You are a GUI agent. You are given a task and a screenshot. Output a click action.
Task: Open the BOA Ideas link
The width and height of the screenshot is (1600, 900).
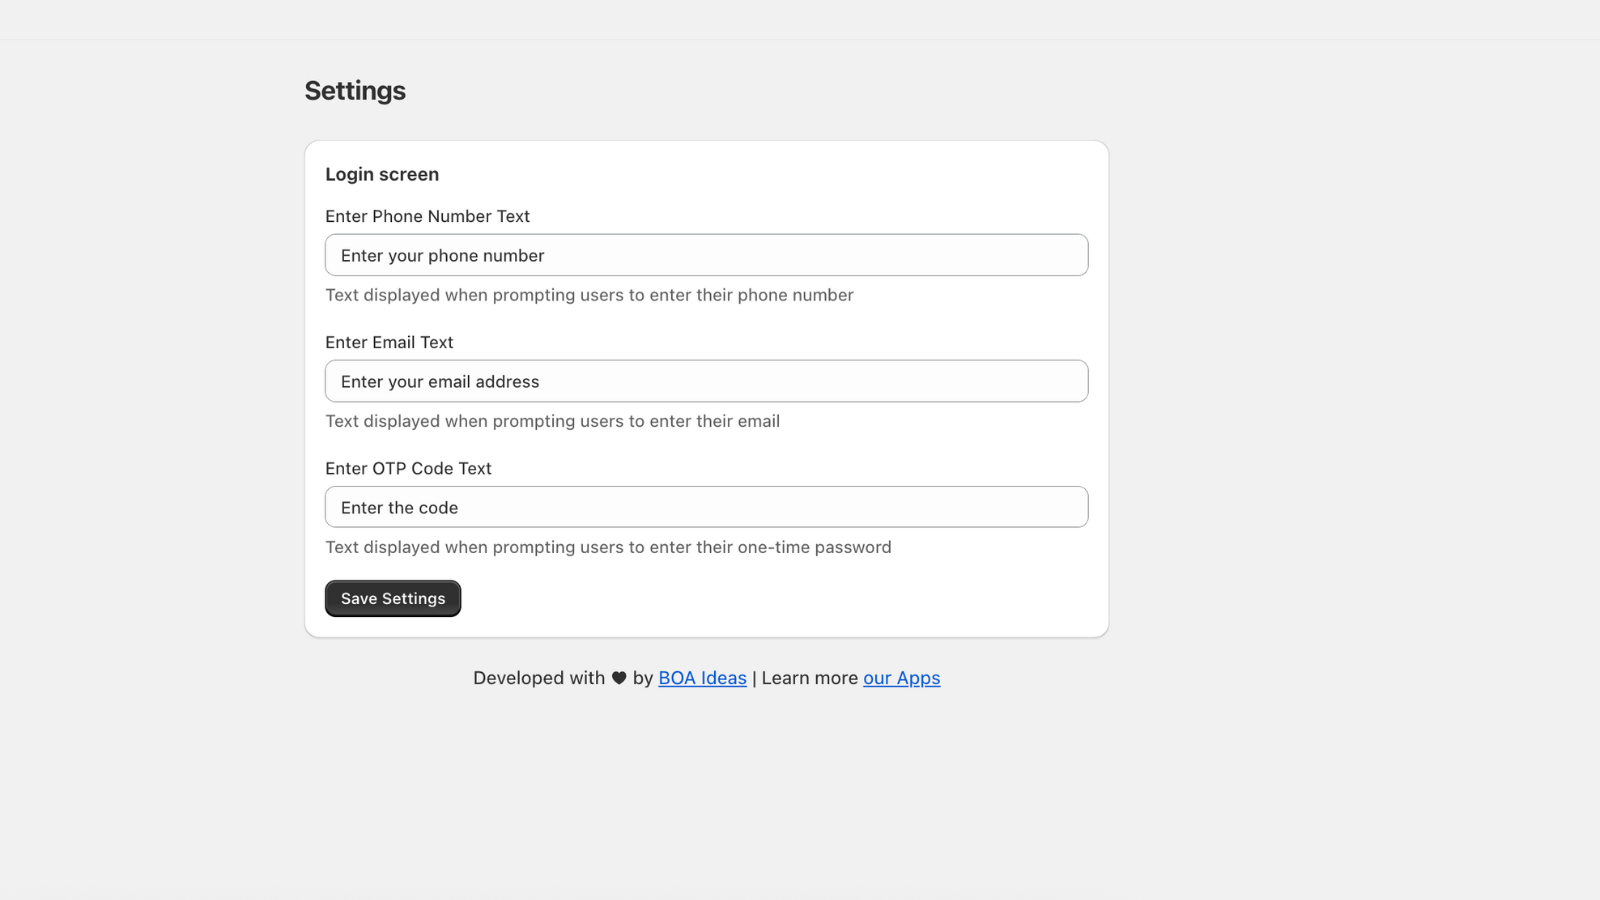(x=702, y=678)
